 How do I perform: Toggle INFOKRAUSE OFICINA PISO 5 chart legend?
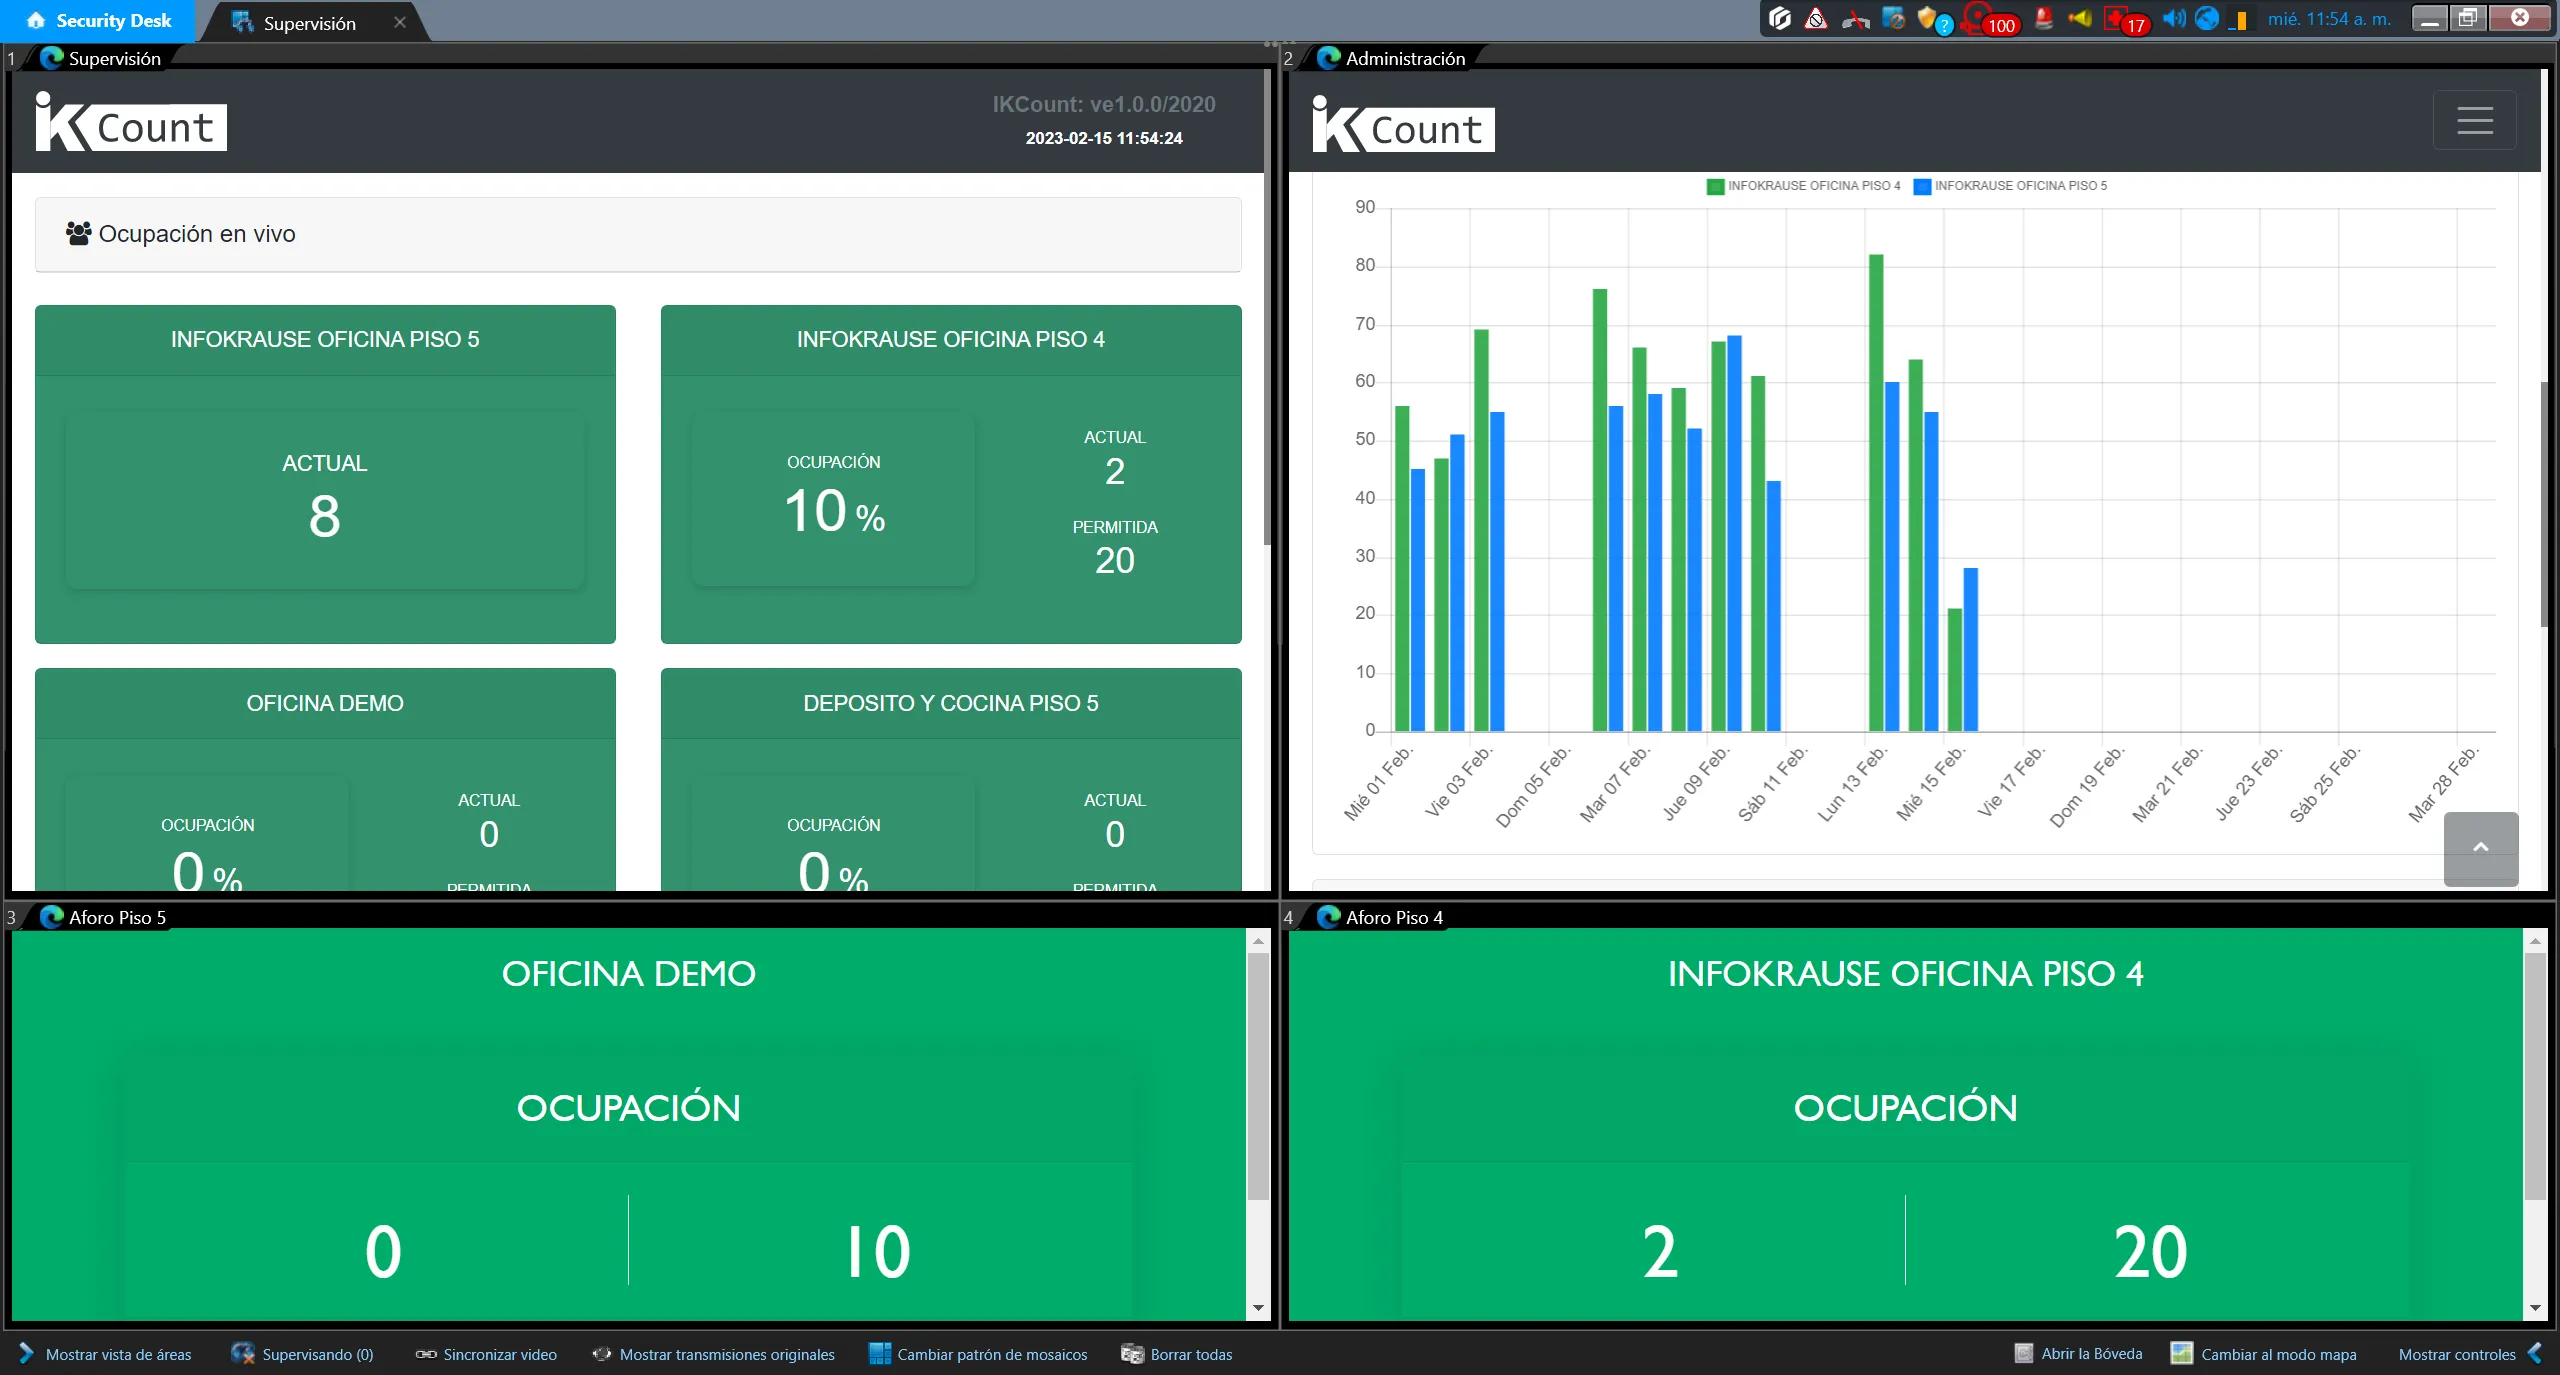click(2010, 186)
